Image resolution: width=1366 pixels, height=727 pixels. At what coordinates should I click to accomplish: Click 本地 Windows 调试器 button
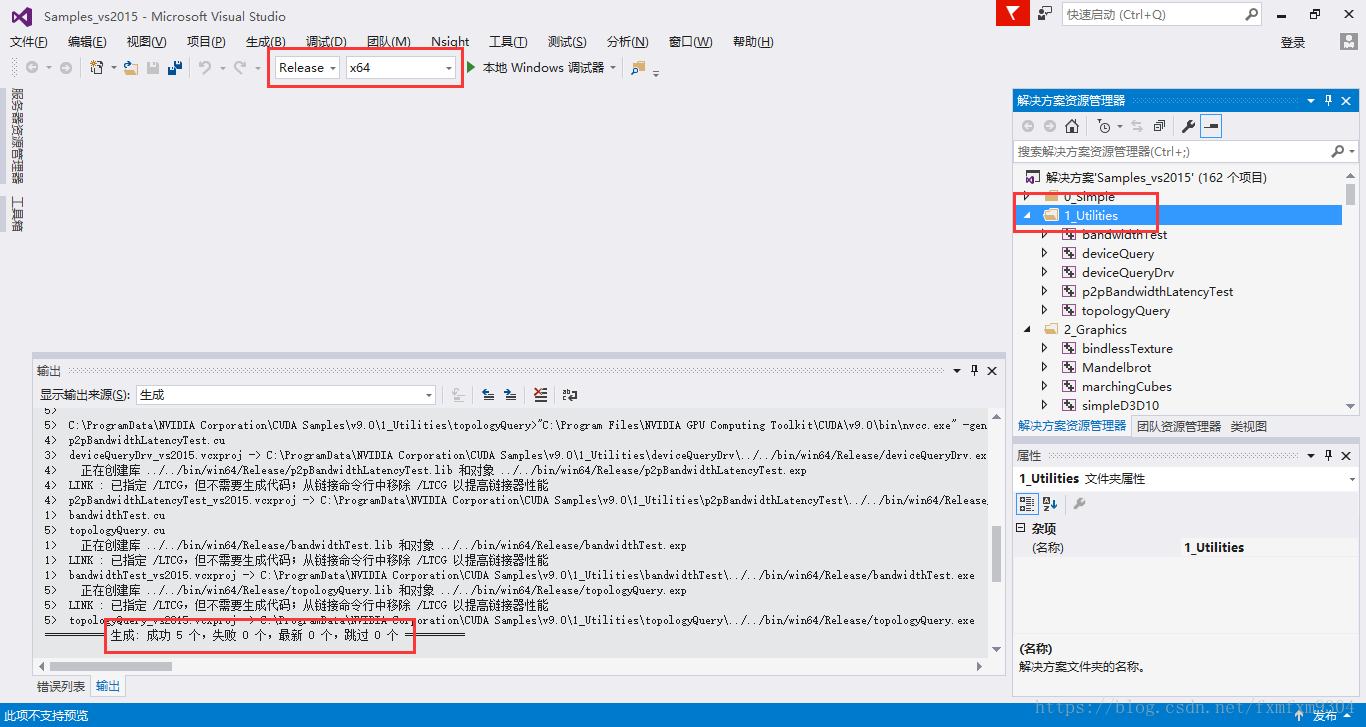pos(544,67)
